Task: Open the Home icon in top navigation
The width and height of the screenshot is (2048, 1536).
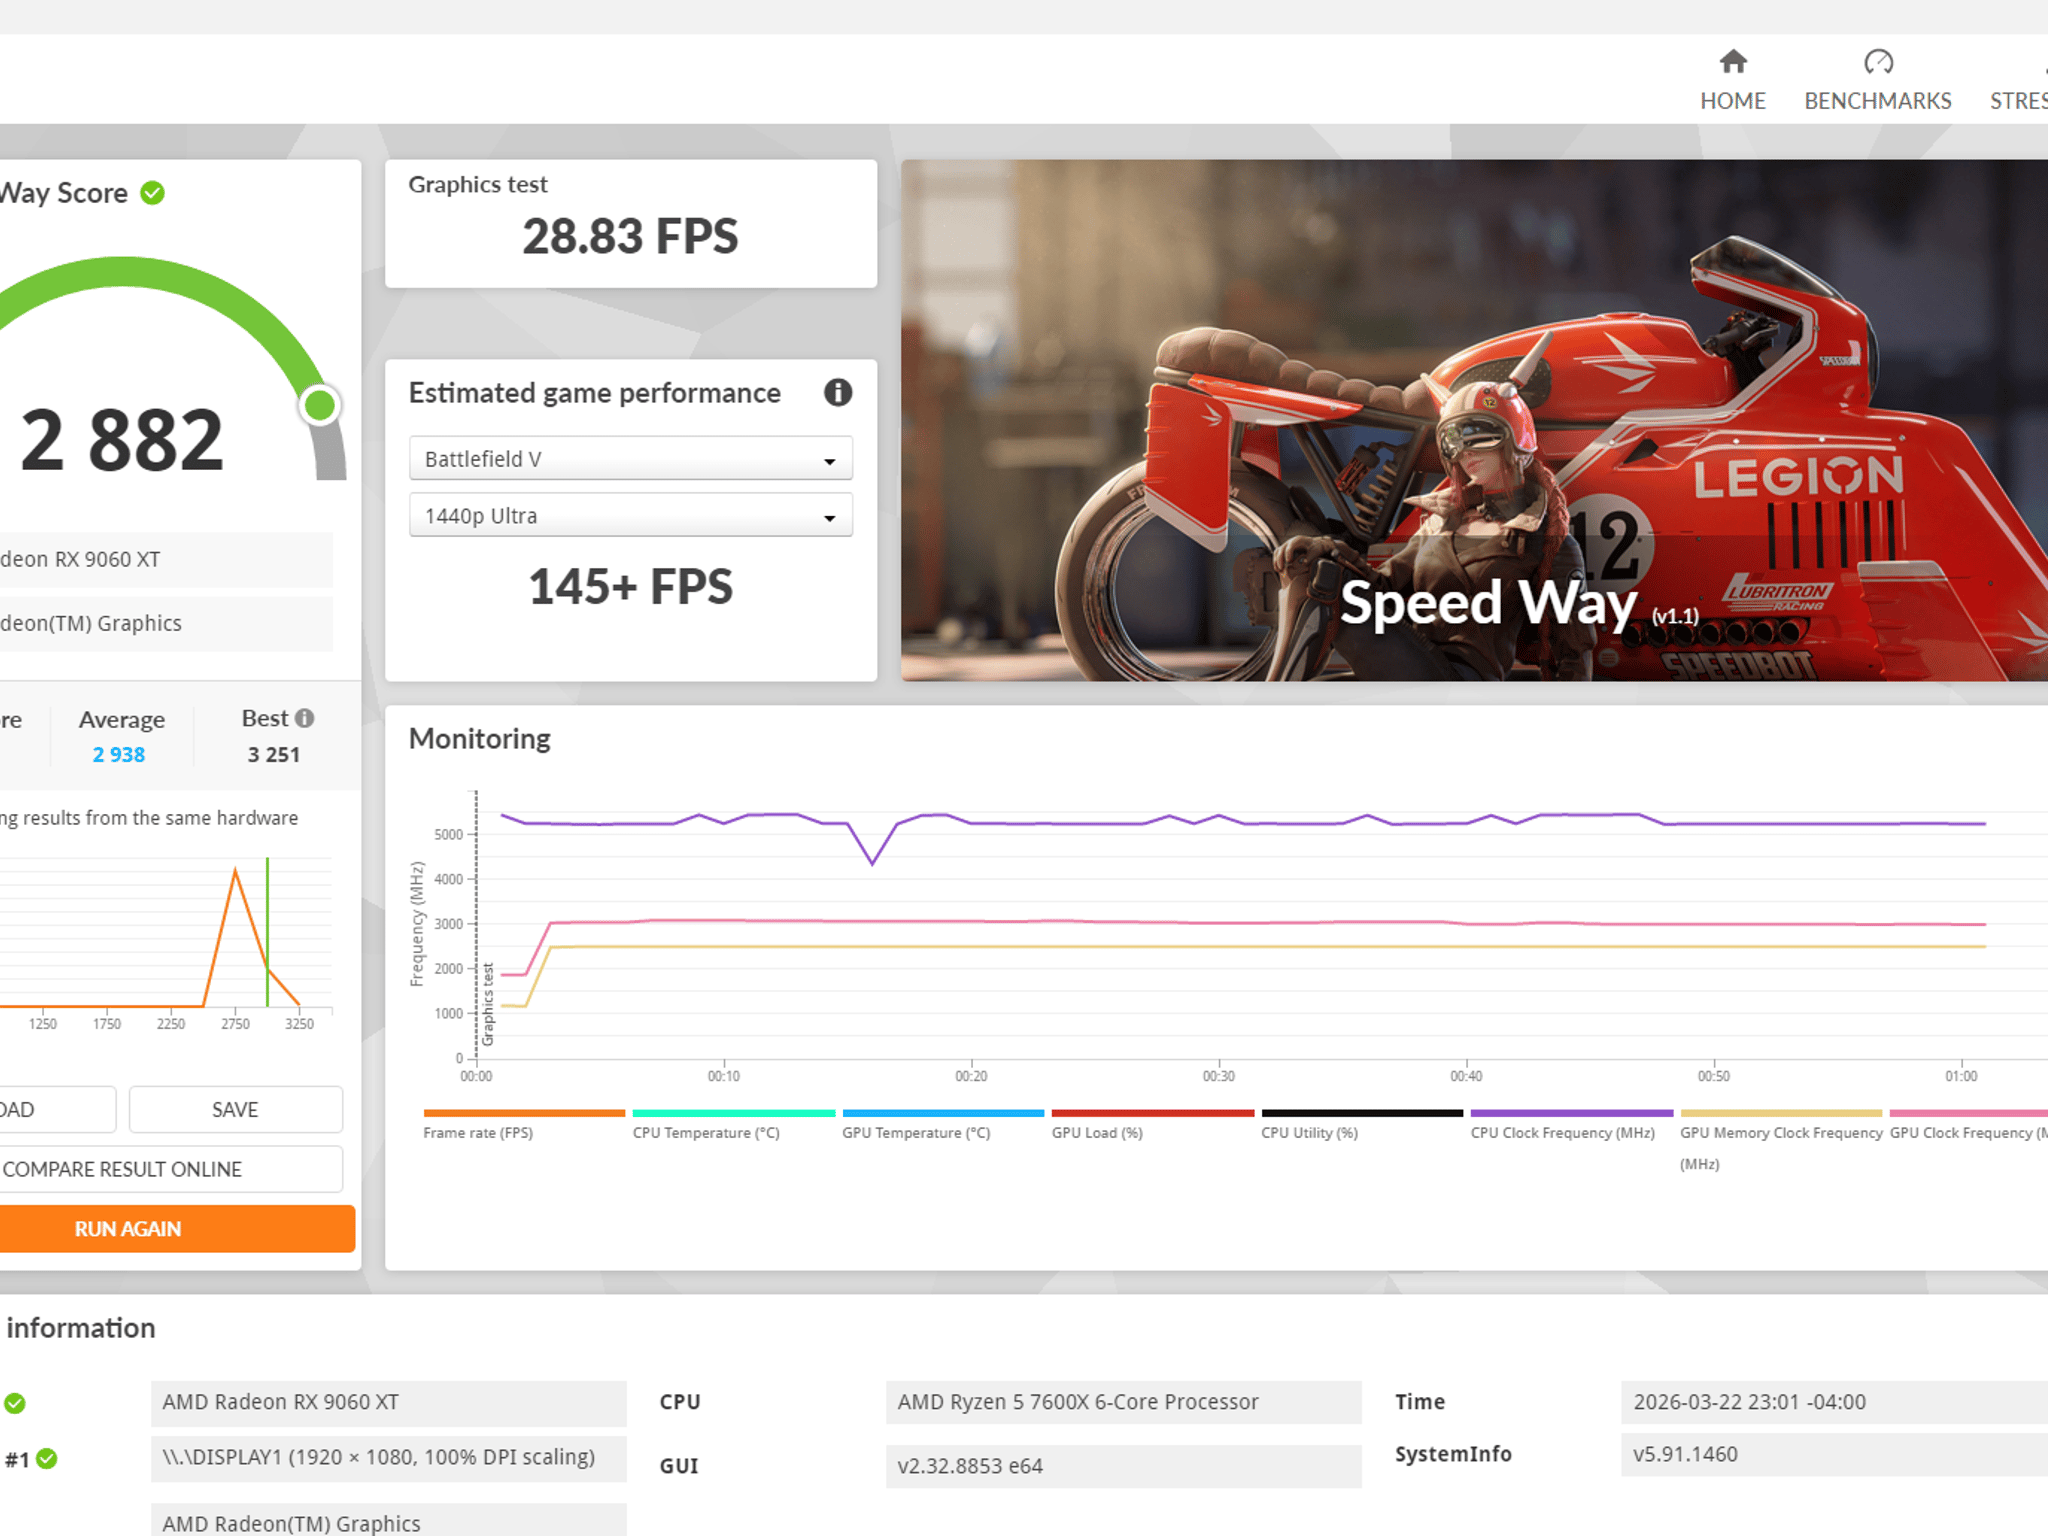Action: [x=1733, y=62]
